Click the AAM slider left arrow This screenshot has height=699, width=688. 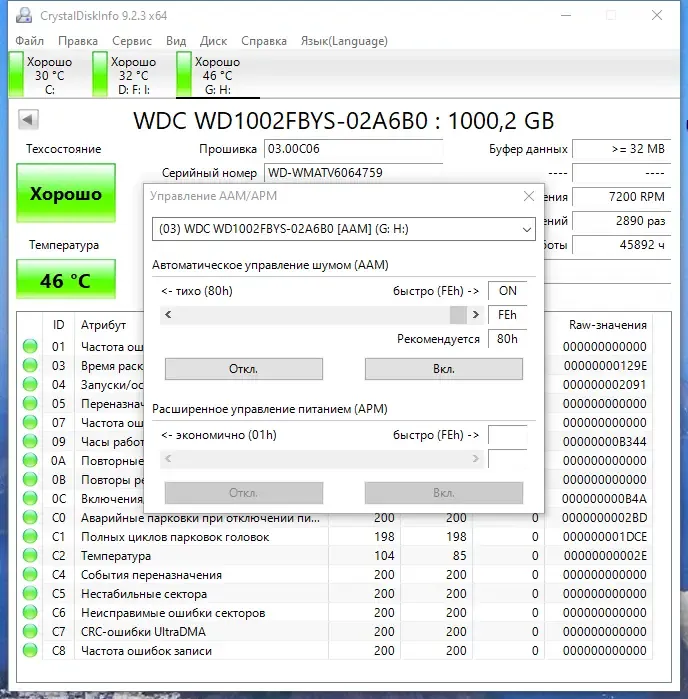coord(168,315)
